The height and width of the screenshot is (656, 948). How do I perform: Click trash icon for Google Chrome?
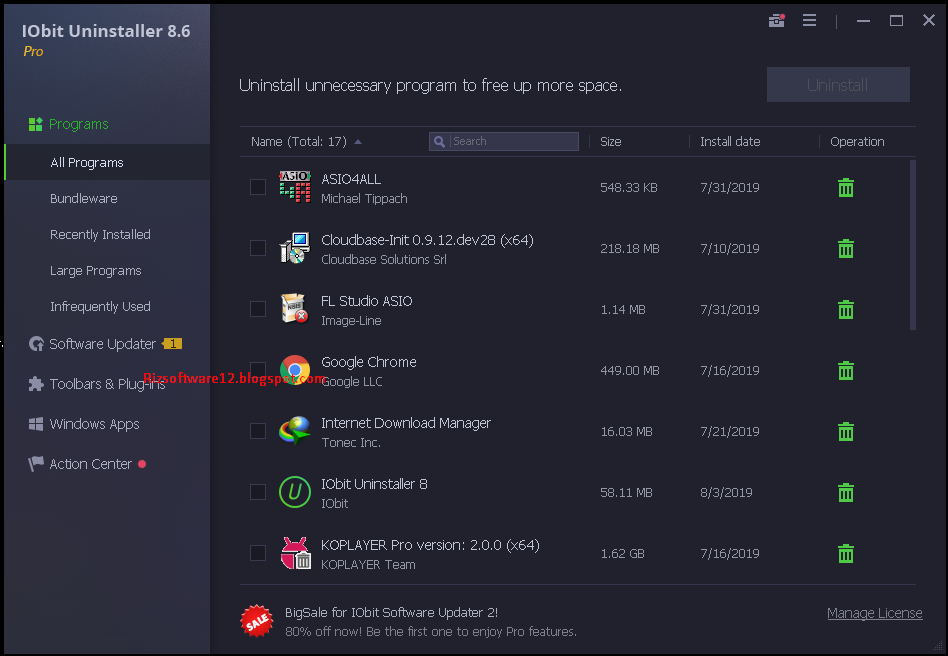pyautogui.click(x=845, y=371)
